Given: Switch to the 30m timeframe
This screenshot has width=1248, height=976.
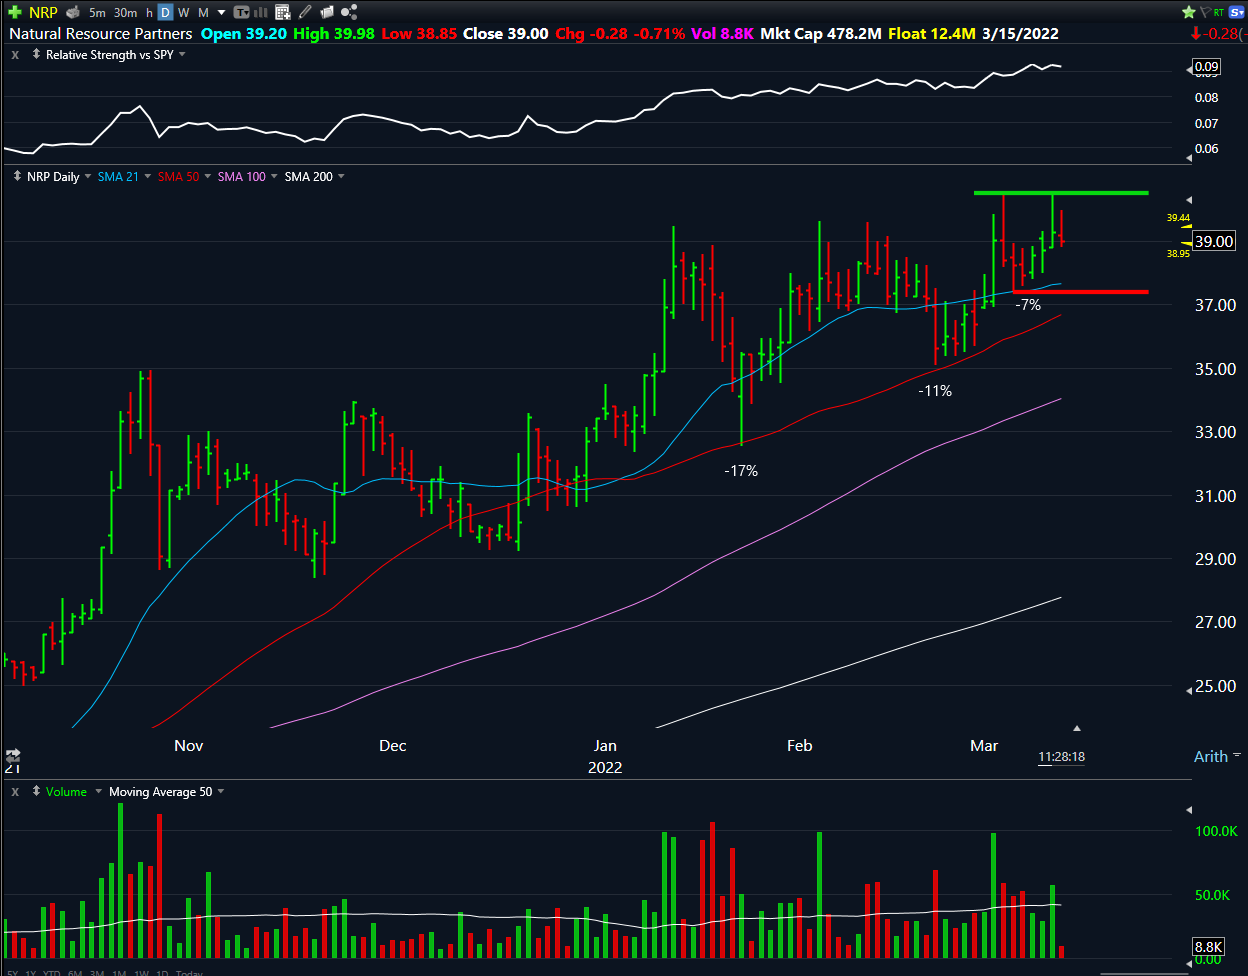Looking at the screenshot, I should coord(126,13).
